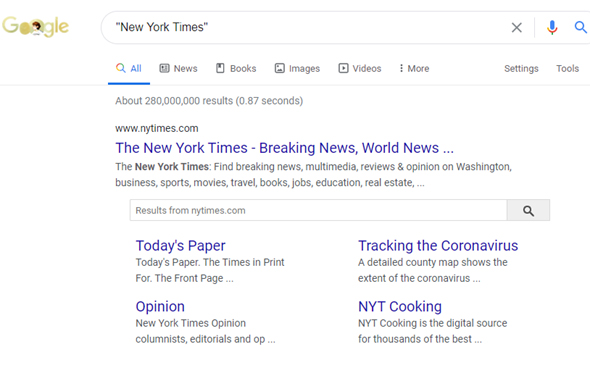The image size is (590, 373).
Task: Open The New York Times - Breaking News link
Action: [x=284, y=148]
